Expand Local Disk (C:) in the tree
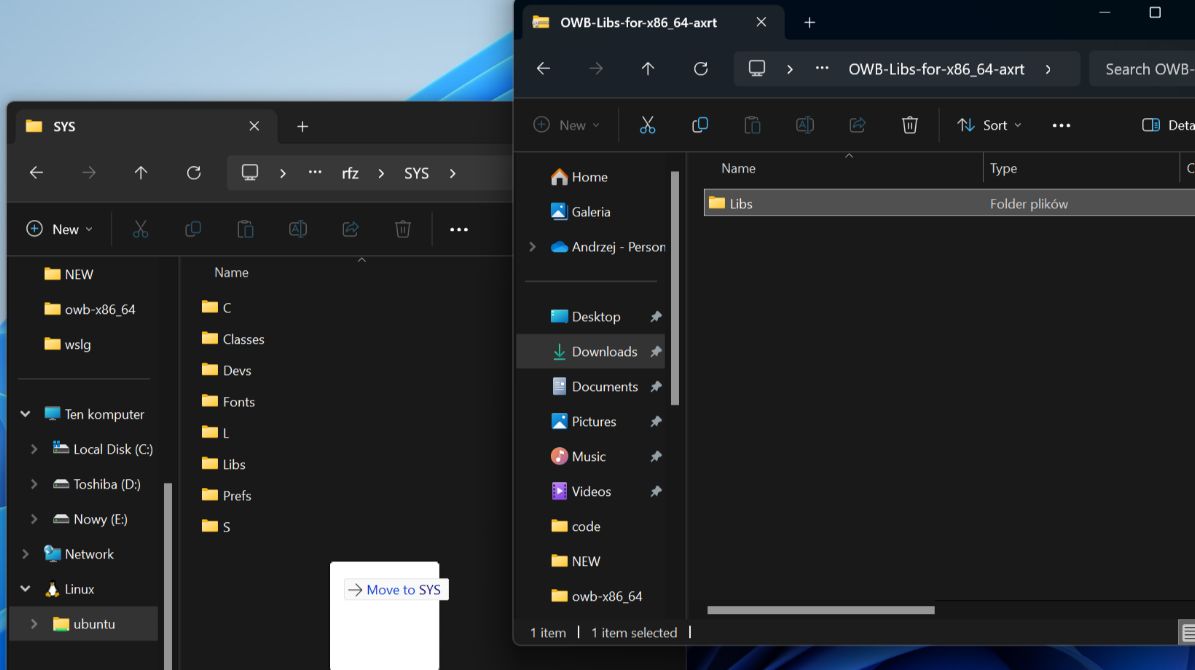 (34, 449)
